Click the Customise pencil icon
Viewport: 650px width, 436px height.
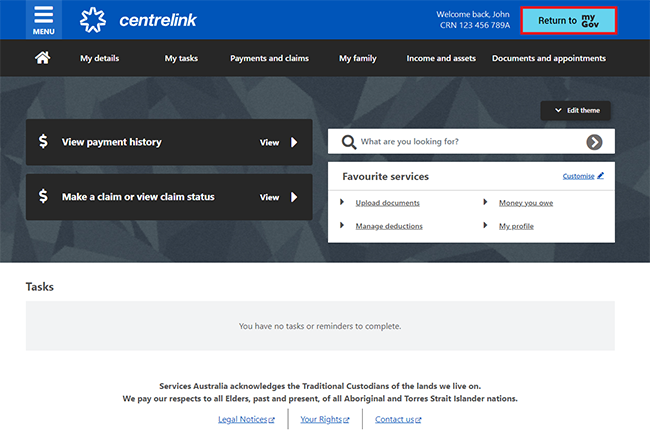click(x=600, y=176)
